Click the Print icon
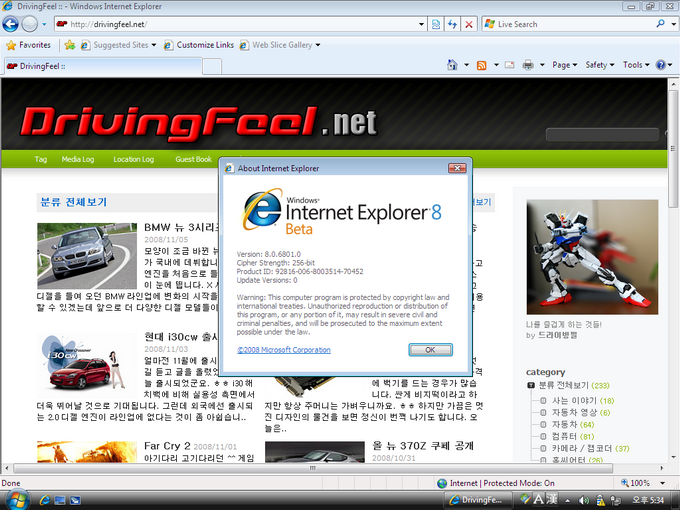 pos(528,65)
